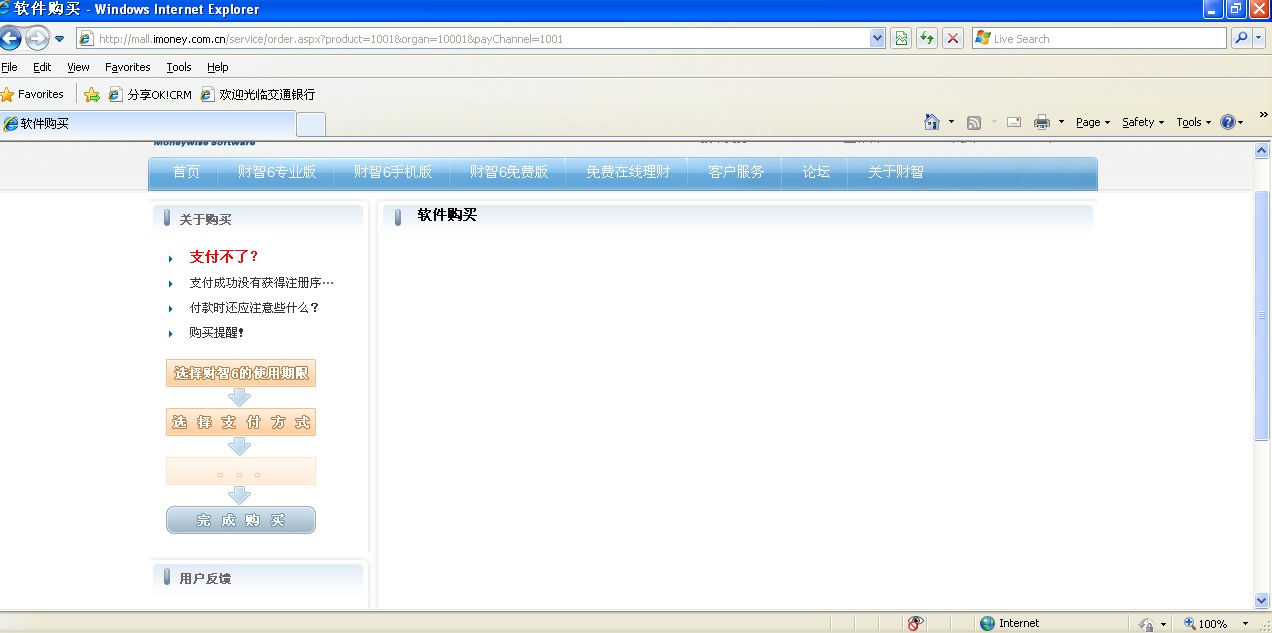Image resolution: width=1272 pixels, height=633 pixels.
Task: Click the 100% zoom level button
Action: [1206, 623]
